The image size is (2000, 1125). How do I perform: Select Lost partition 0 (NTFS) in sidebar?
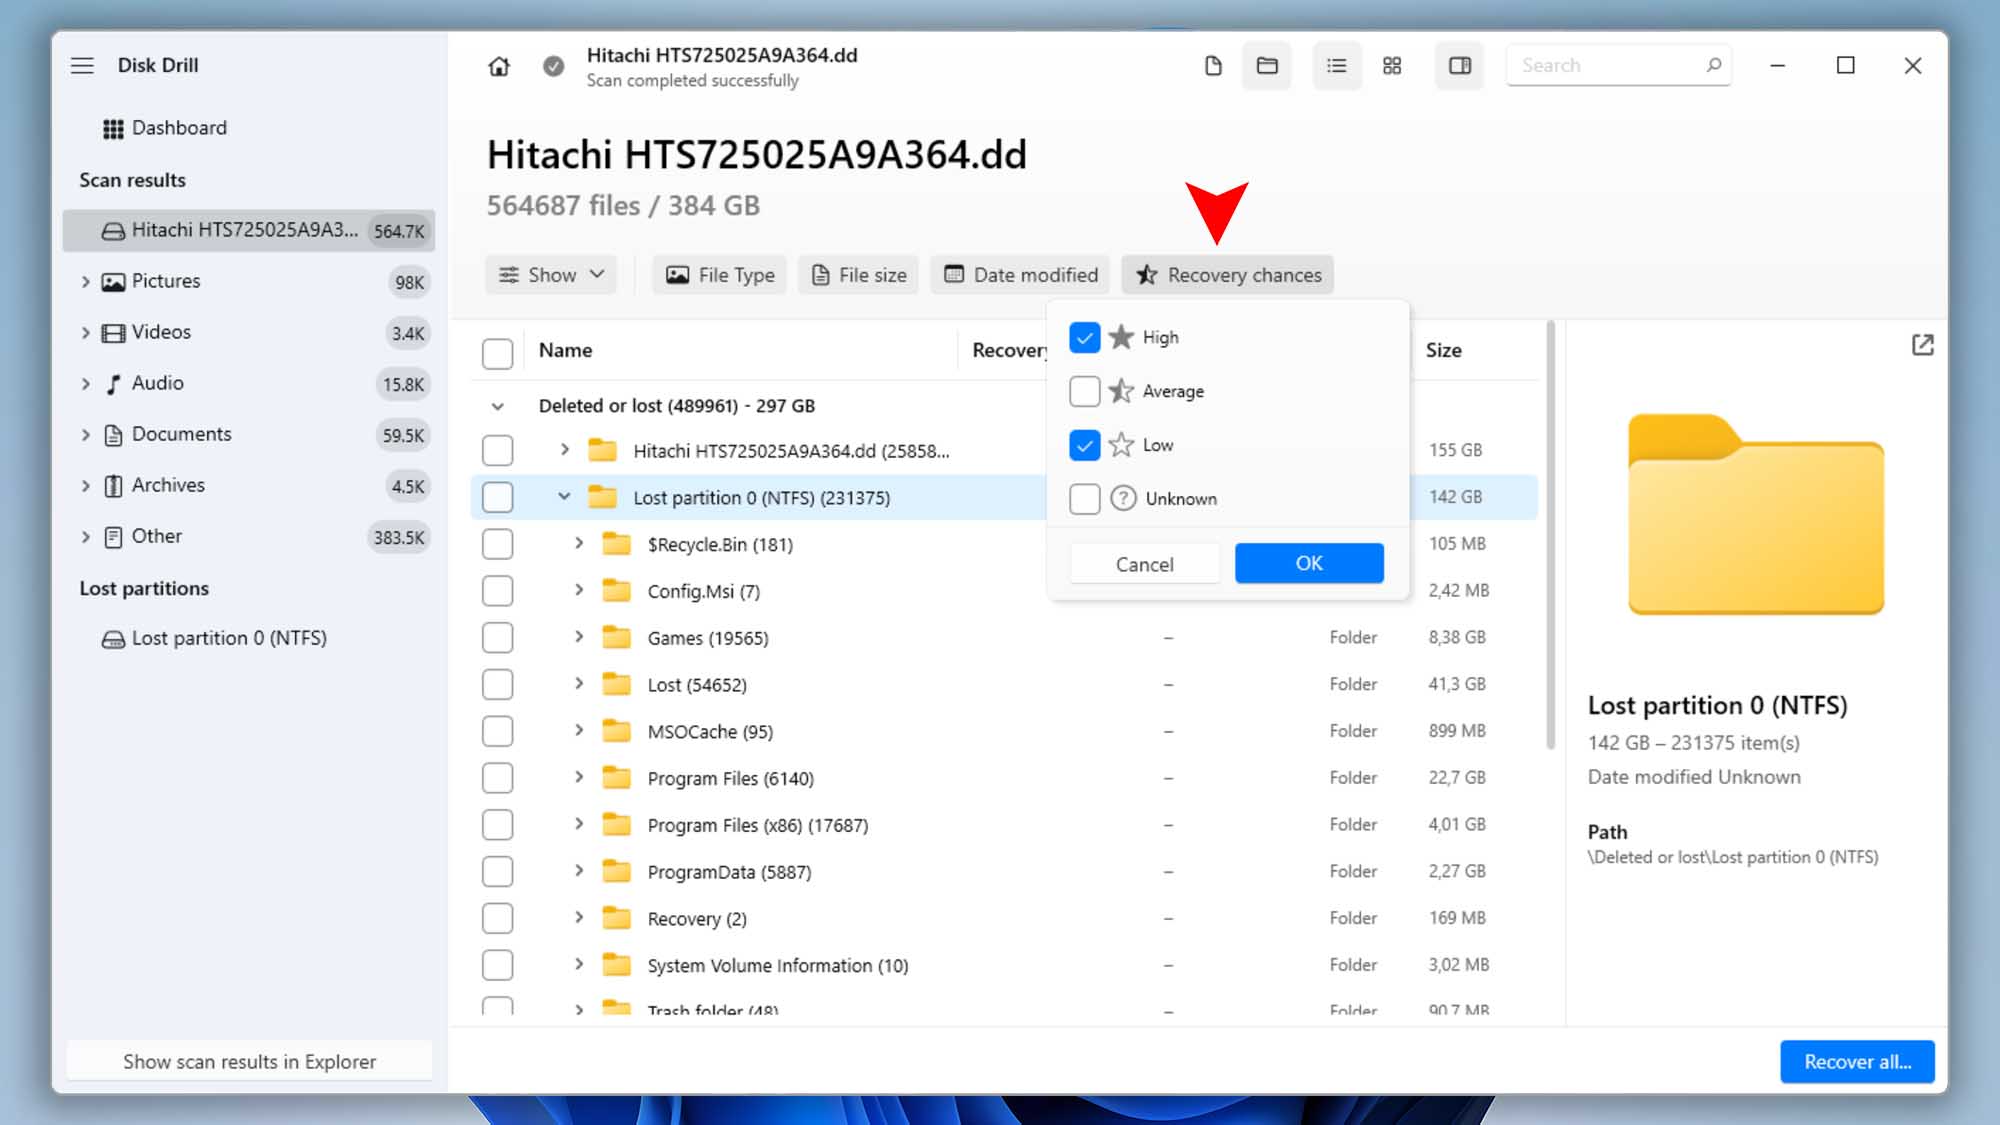click(229, 638)
